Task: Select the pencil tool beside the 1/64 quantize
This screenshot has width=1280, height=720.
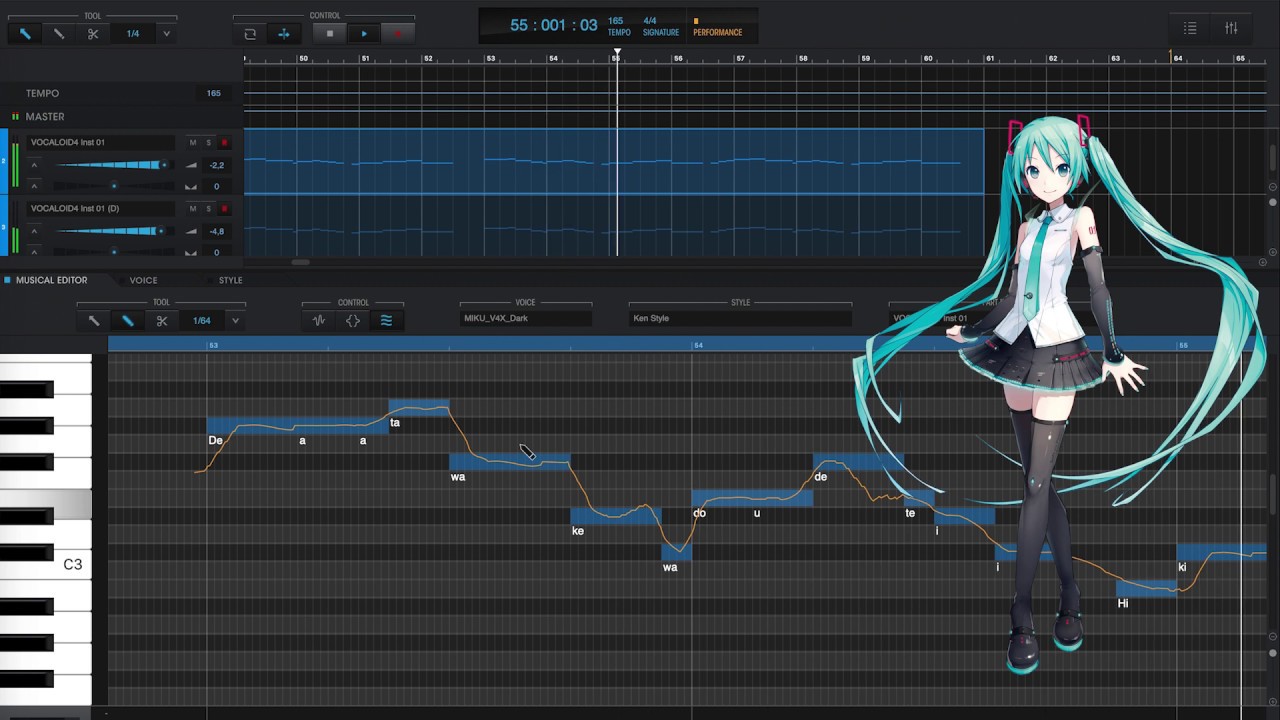Action: (x=128, y=321)
